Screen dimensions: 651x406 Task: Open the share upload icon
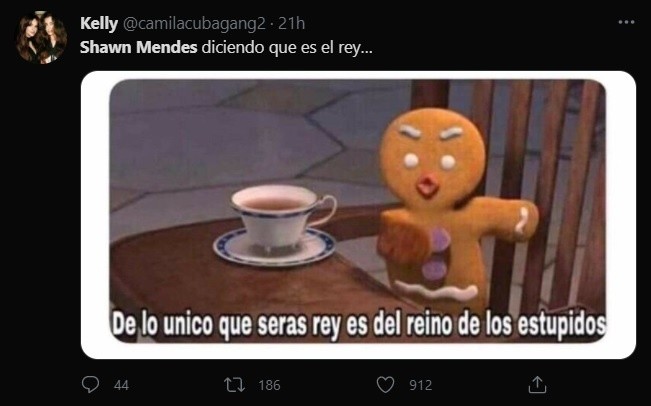(537, 384)
